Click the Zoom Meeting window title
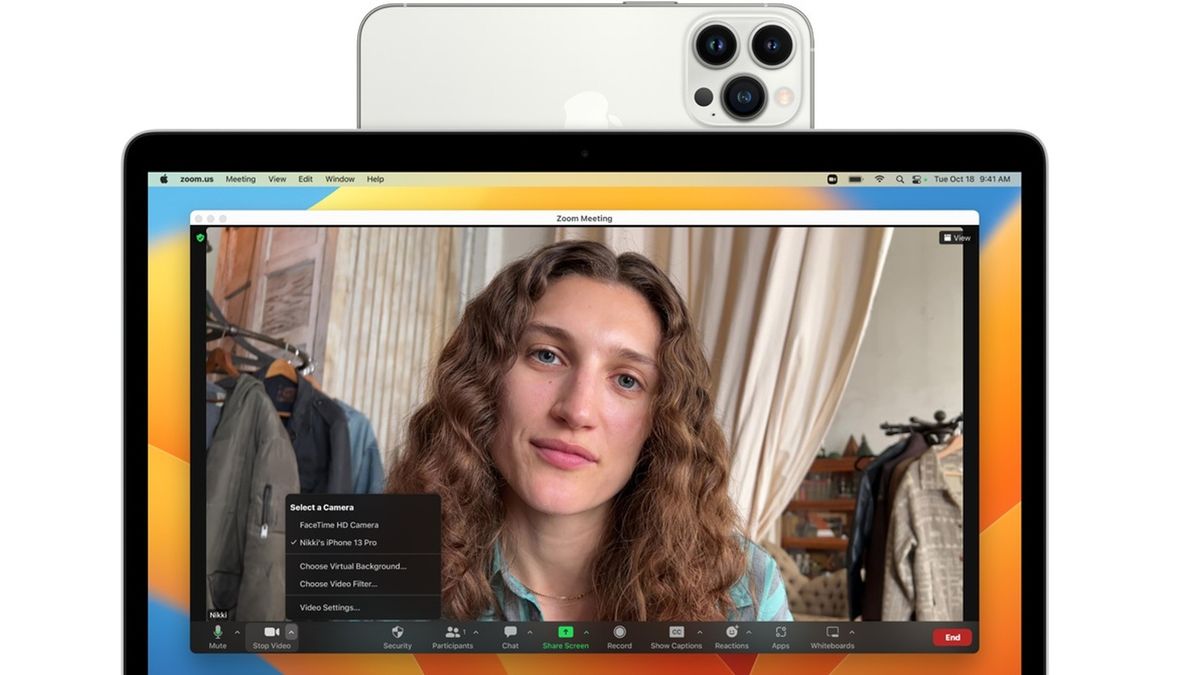1200x675 pixels. point(584,218)
